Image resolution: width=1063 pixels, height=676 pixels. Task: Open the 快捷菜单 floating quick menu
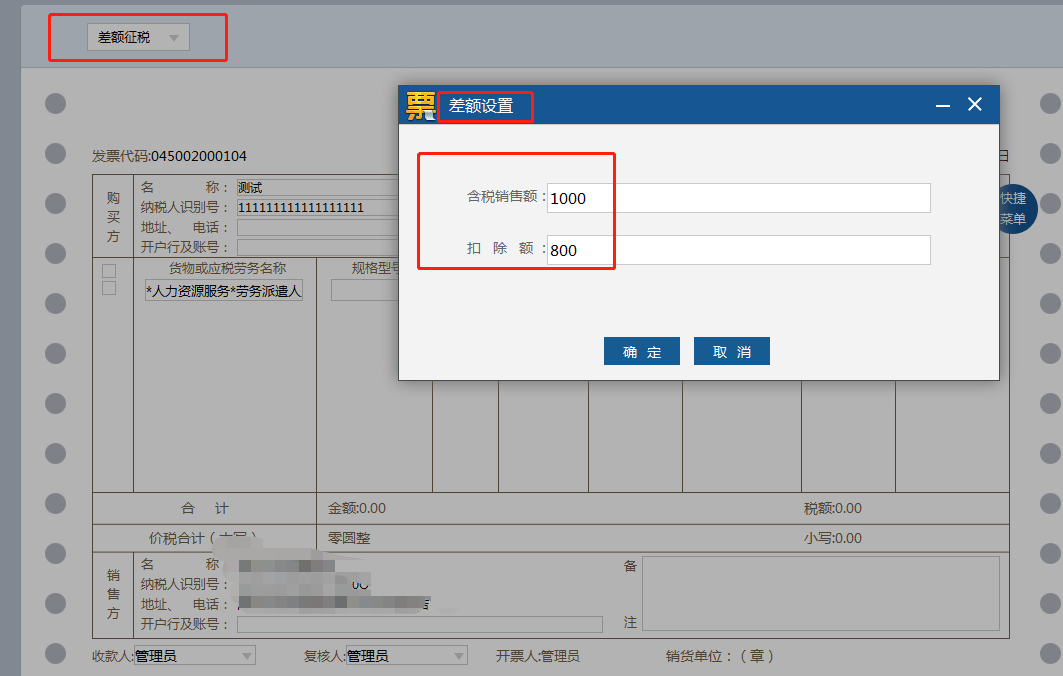[1016, 208]
